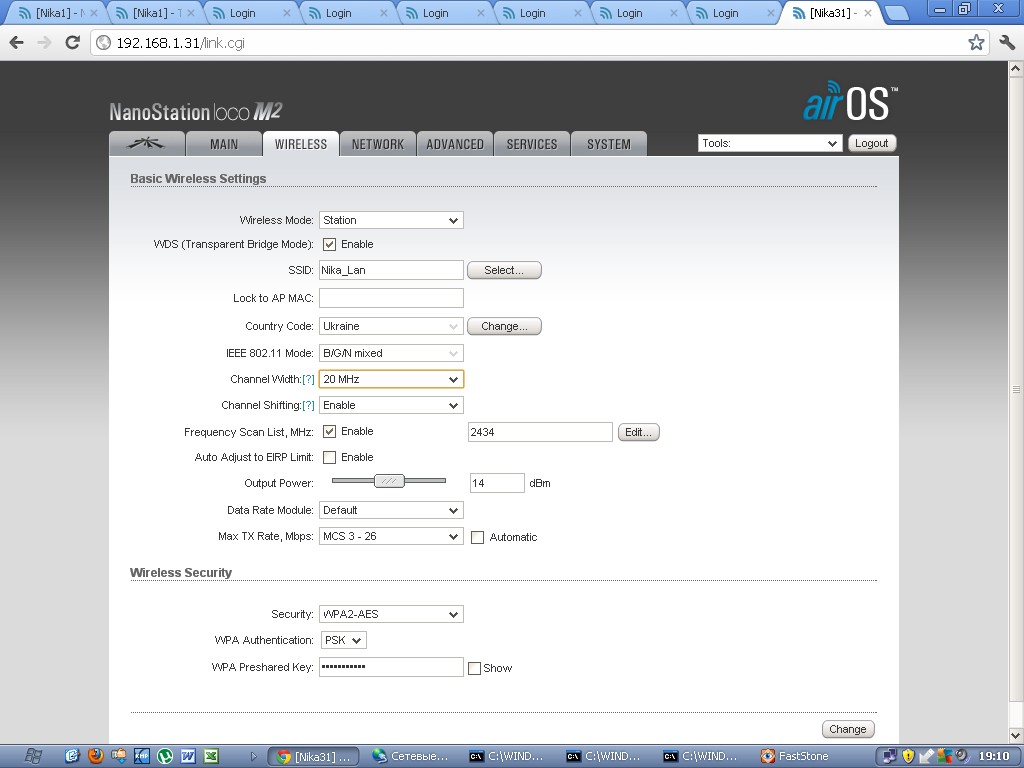The width and height of the screenshot is (1024, 768).
Task: Launch Excel from quick launch
Action: point(211,756)
